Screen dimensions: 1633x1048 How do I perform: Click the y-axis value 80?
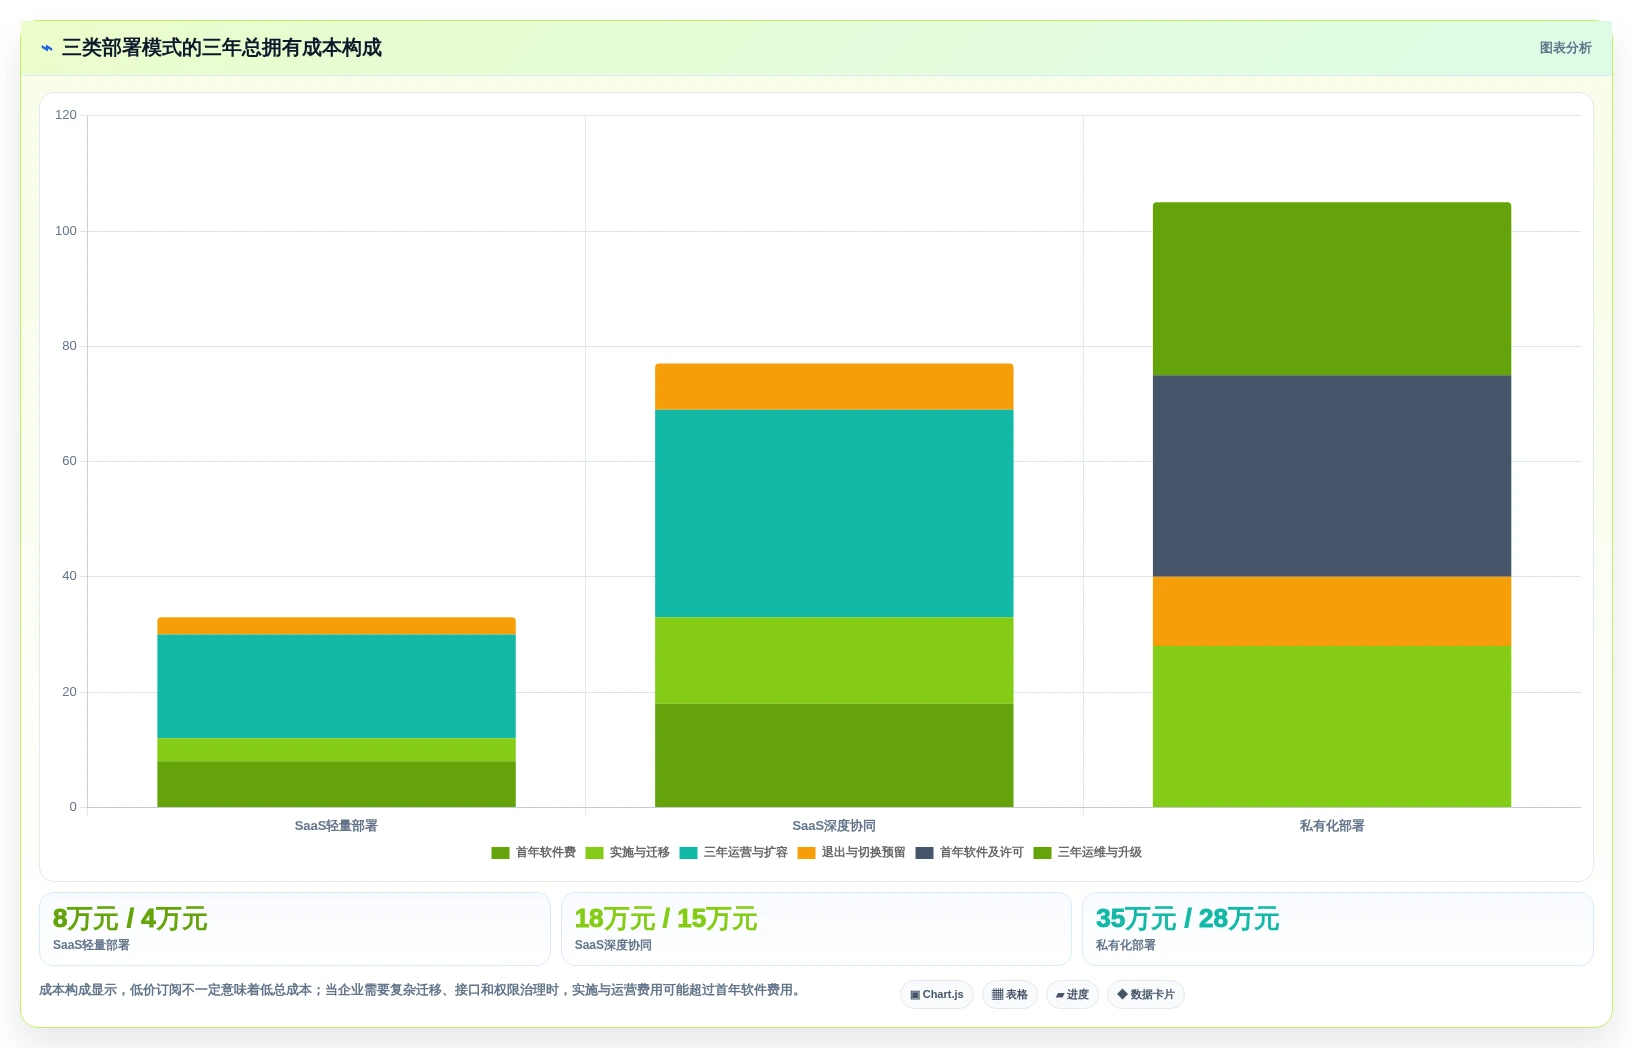[69, 346]
